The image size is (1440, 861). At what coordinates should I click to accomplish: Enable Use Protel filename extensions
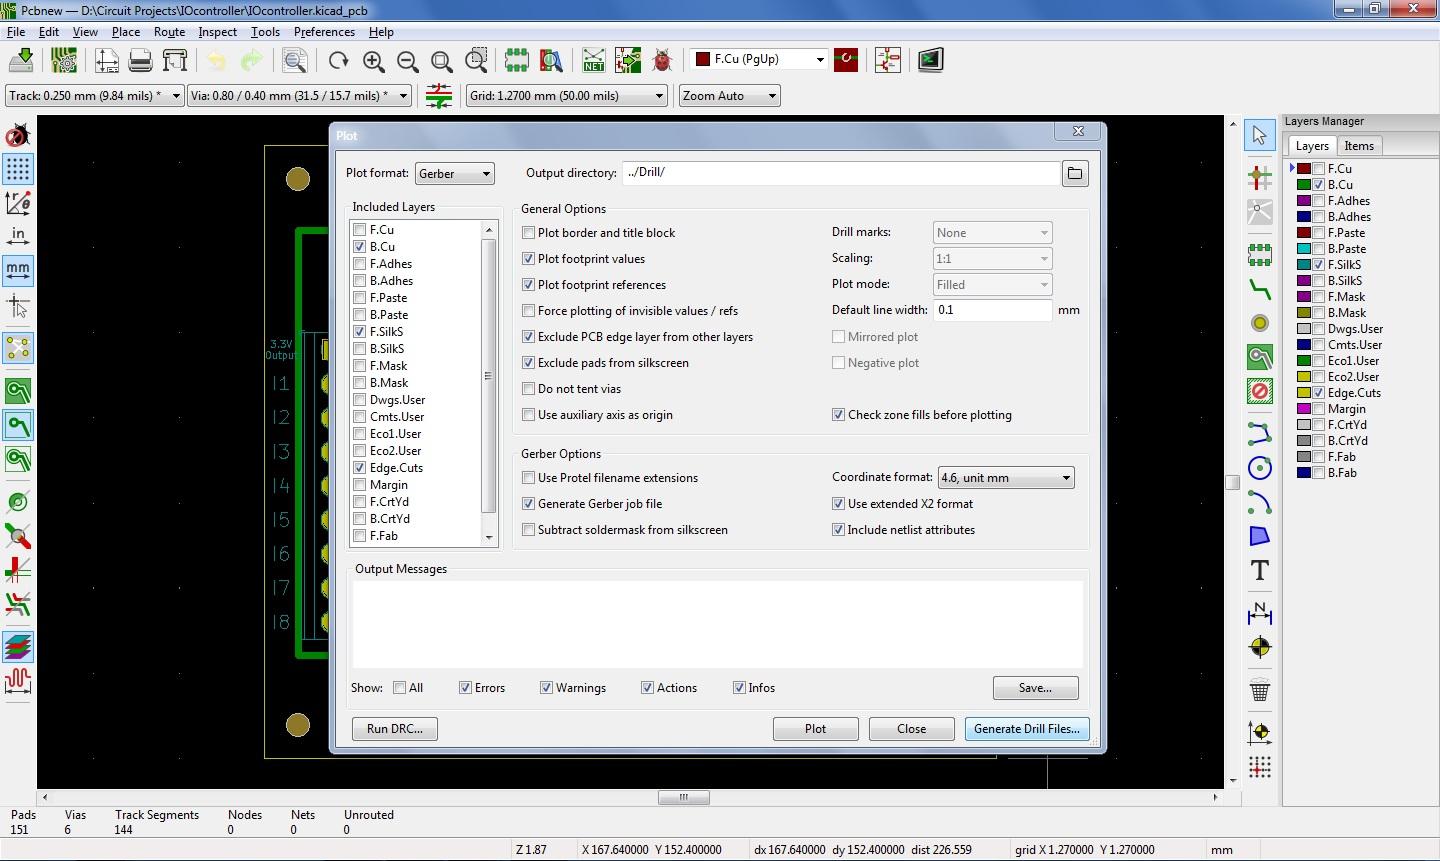[529, 478]
